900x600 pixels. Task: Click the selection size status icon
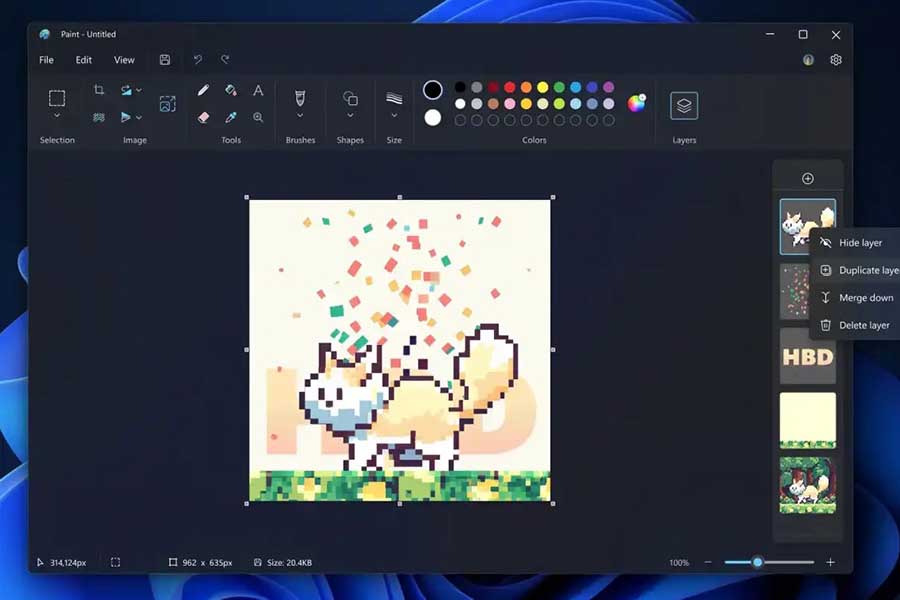point(115,563)
